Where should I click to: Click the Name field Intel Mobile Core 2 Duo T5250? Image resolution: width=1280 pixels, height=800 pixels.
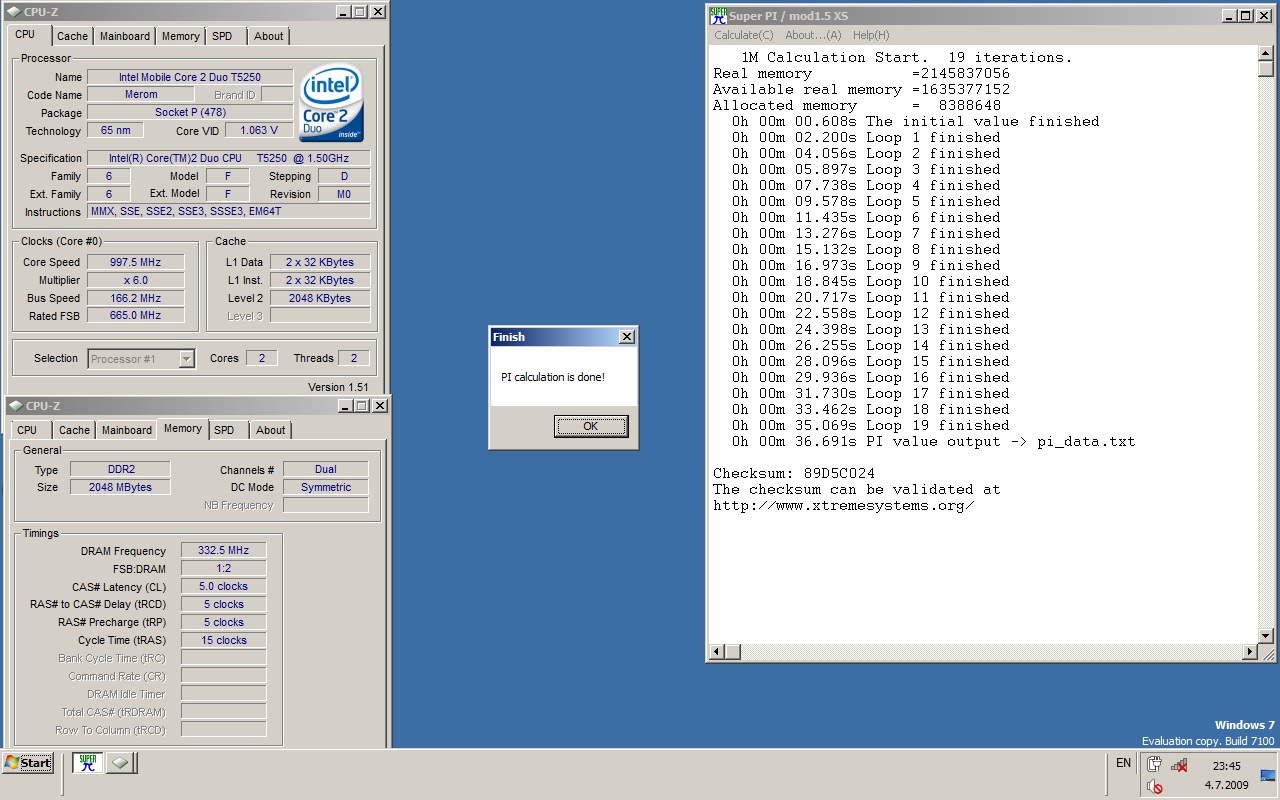click(x=190, y=77)
